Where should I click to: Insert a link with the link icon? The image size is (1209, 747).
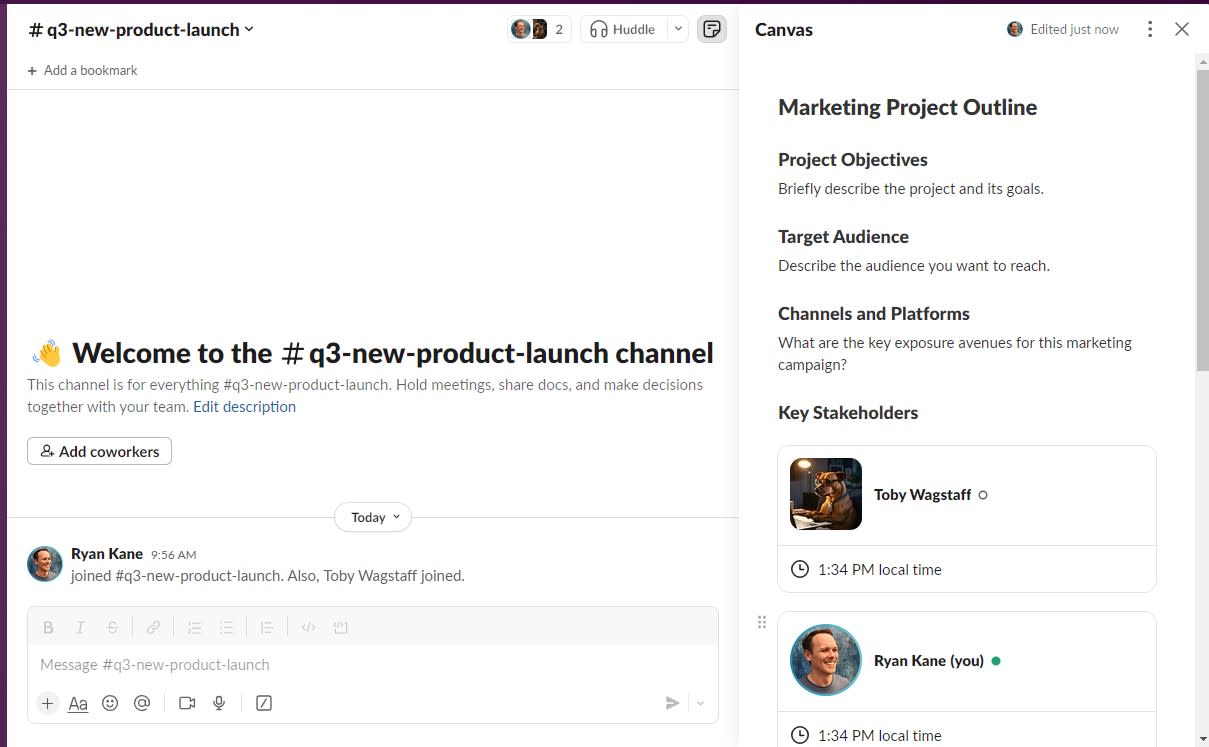coord(153,627)
